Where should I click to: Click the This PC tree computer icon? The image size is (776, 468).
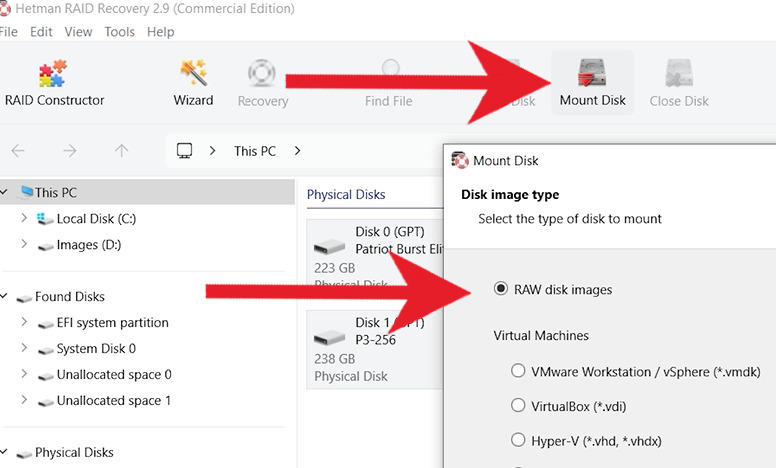point(26,192)
